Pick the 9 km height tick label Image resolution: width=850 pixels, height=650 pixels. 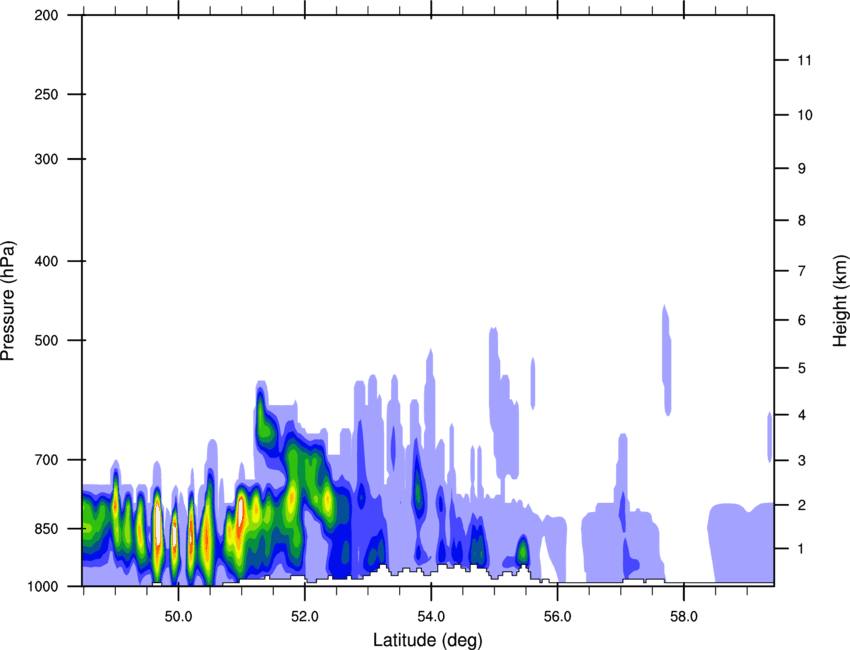click(802, 169)
